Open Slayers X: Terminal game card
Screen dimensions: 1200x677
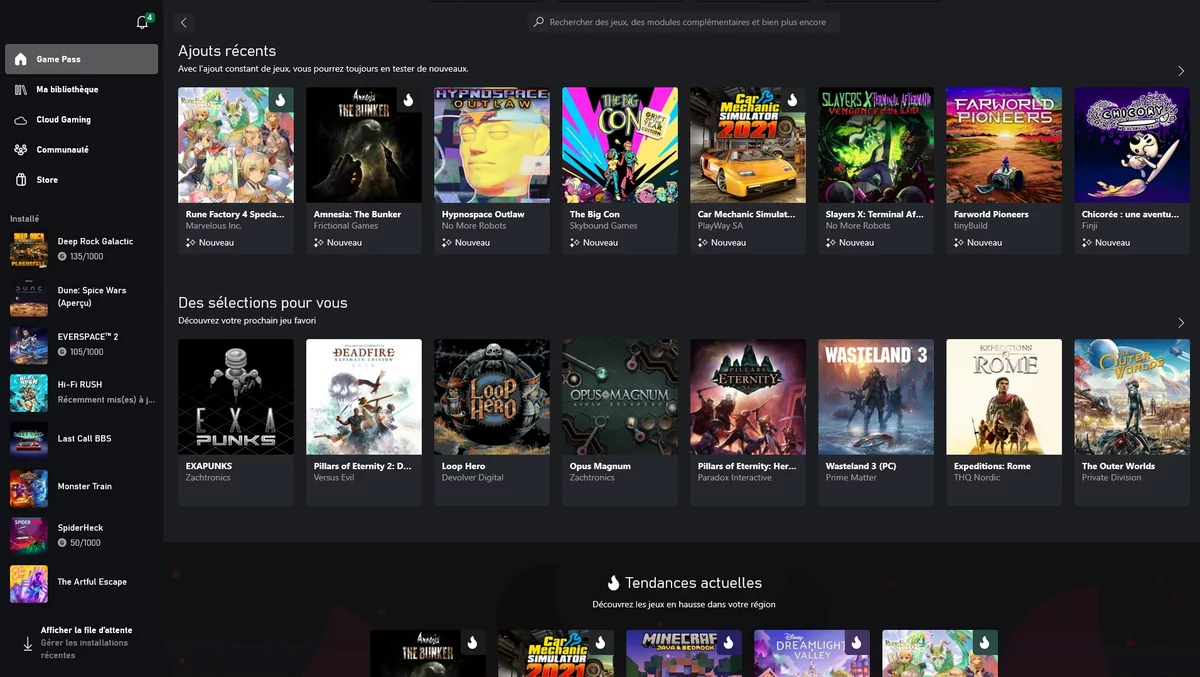876,170
